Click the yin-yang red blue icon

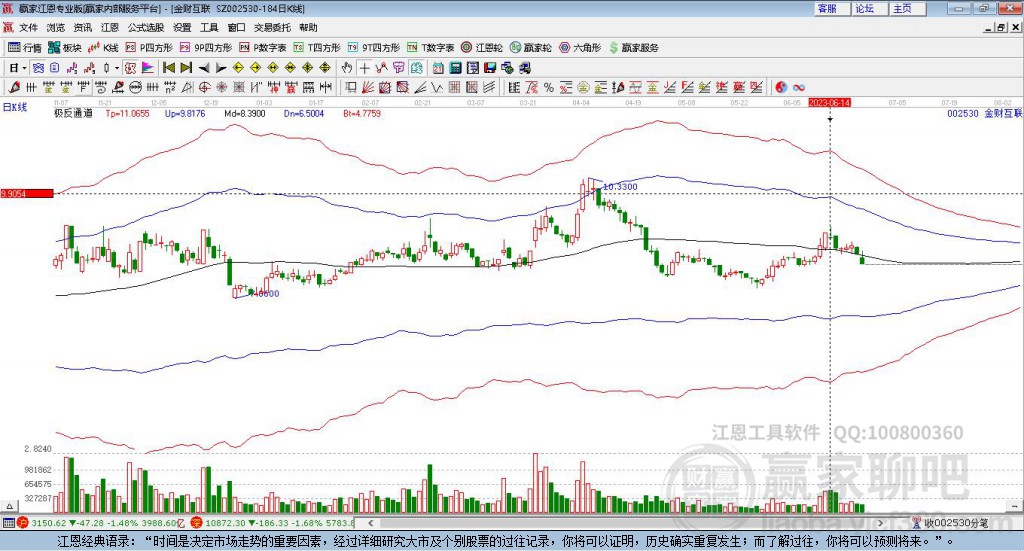[x=781, y=87]
